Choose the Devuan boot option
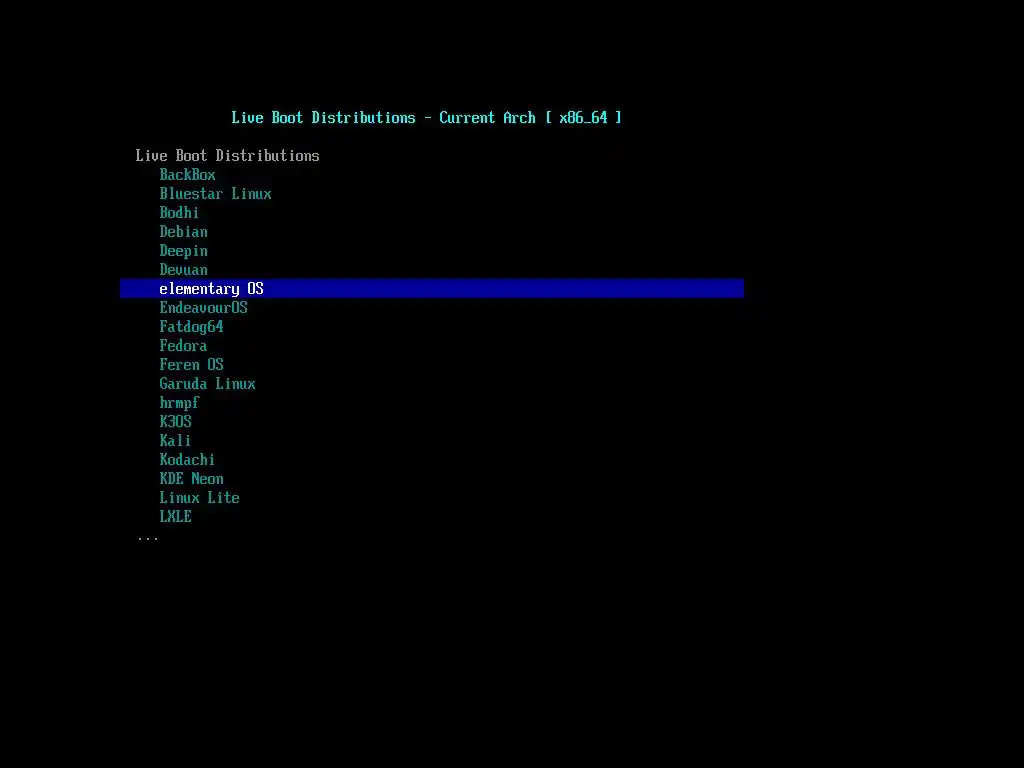 [184, 269]
